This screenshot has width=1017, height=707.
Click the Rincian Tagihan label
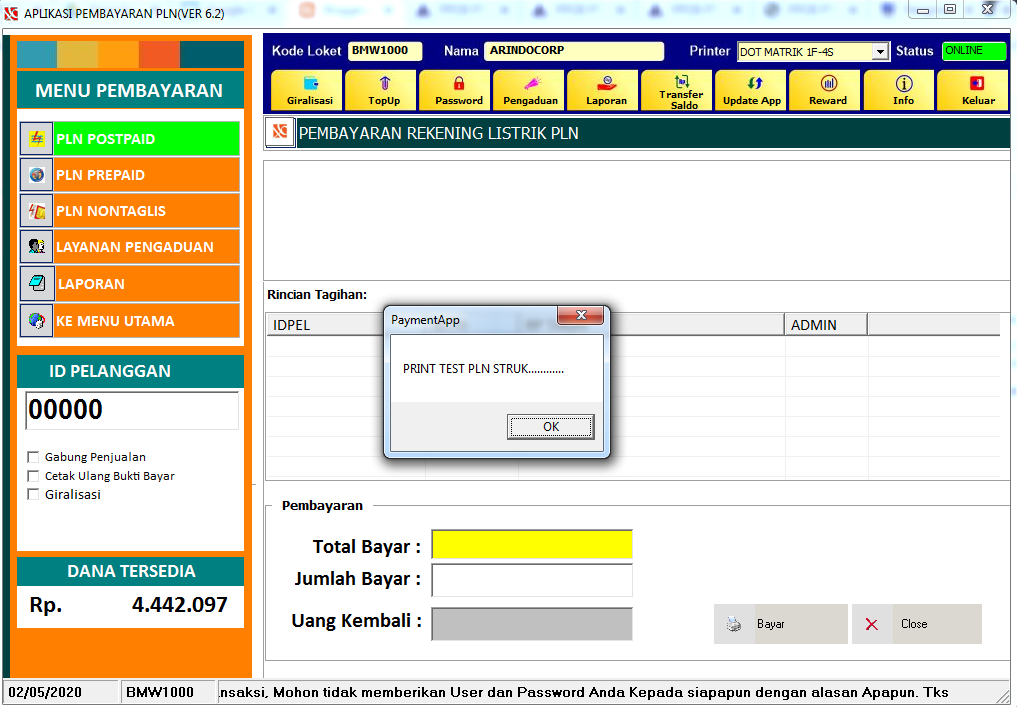point(317,294)
